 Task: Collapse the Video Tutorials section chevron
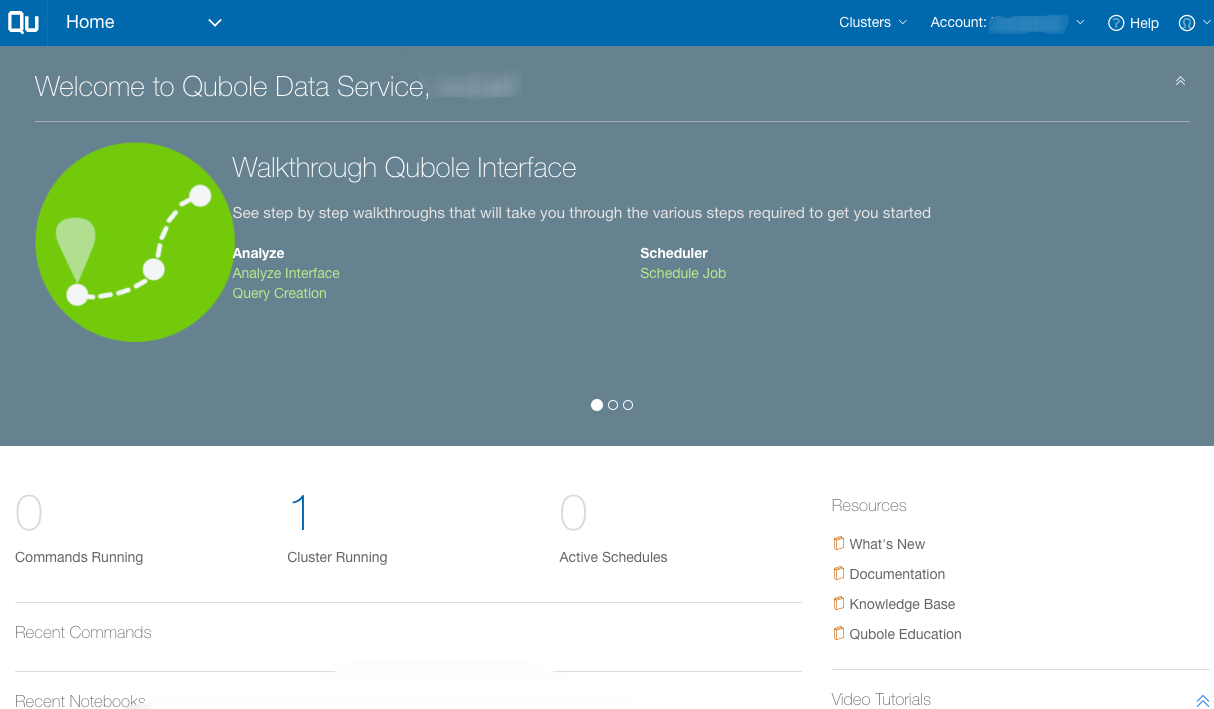(x=1203, y=701)
